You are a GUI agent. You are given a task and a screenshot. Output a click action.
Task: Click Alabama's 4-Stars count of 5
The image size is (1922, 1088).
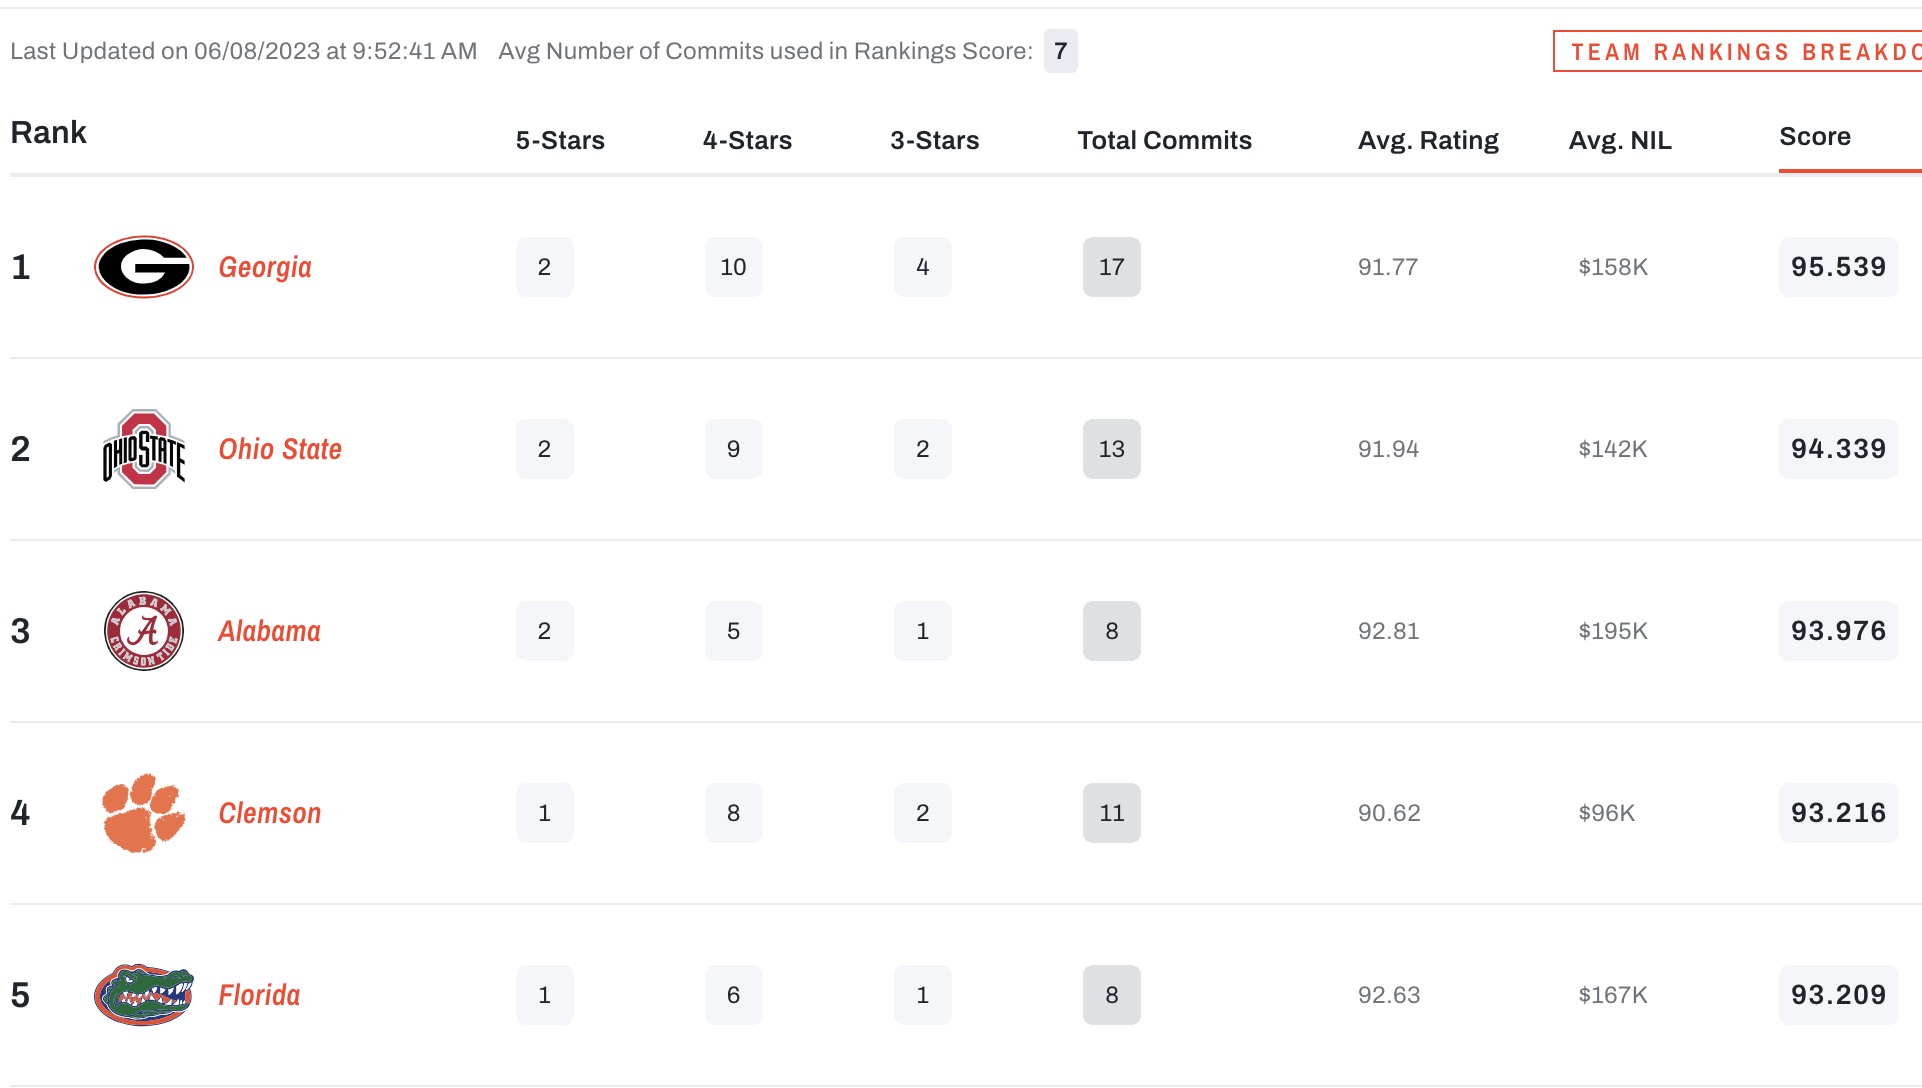click(x=734, y=631)
